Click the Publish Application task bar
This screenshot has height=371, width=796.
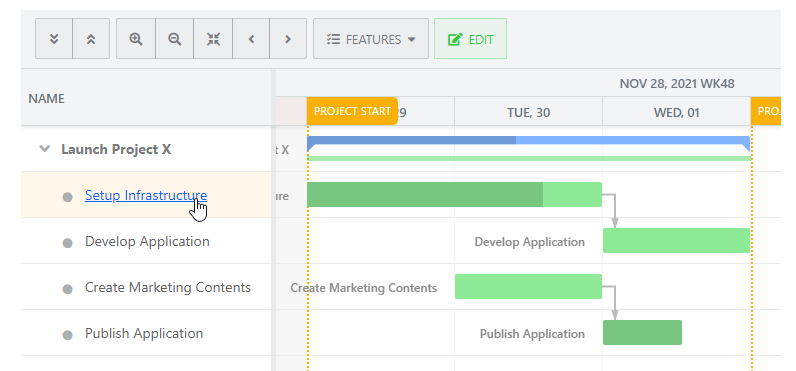pyautogui.click(x=642, y=332)
